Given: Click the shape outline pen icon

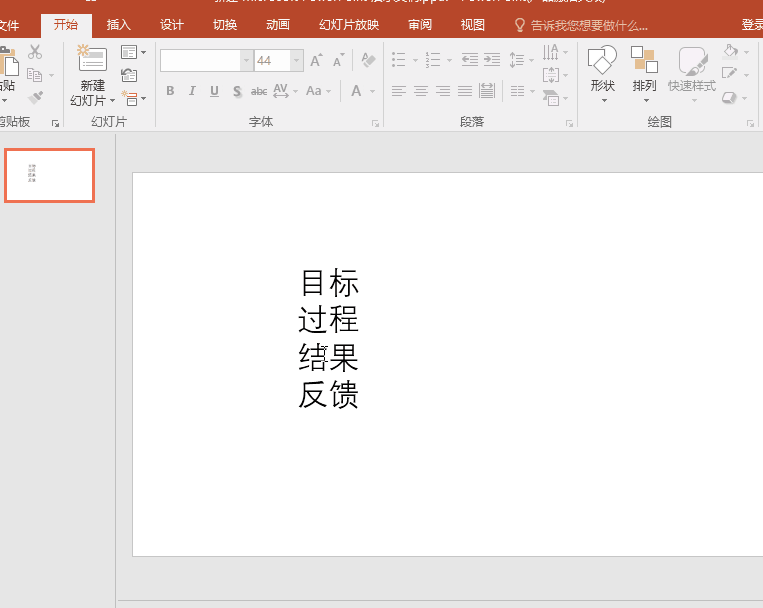Looking at the screenshot, I should [729, 74].
